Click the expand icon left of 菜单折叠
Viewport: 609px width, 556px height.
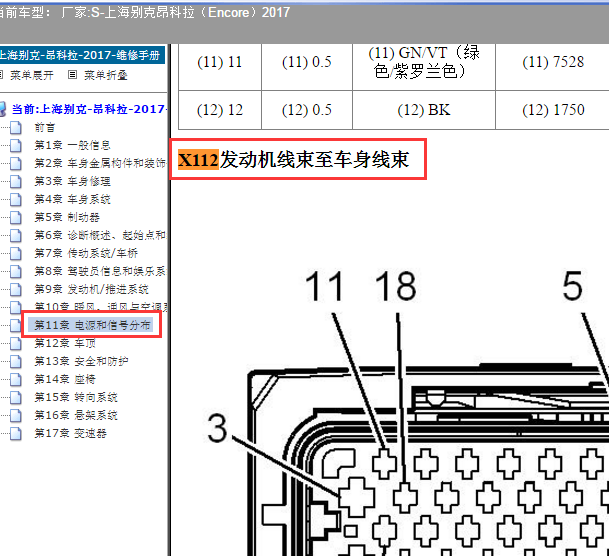(72, 75)
